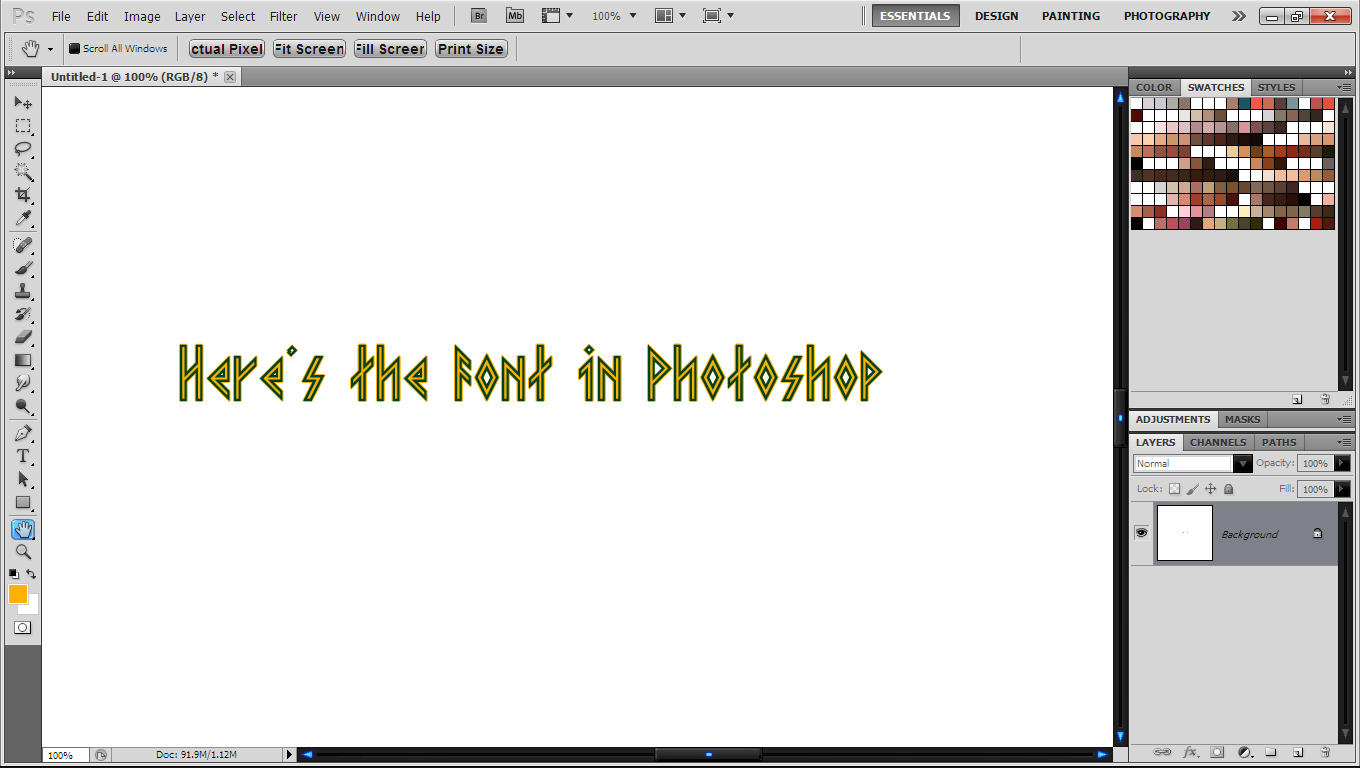Screen dimensions: 1360x768
Task: Hide the Background layer with eye icon
Action: point(1141,533)
